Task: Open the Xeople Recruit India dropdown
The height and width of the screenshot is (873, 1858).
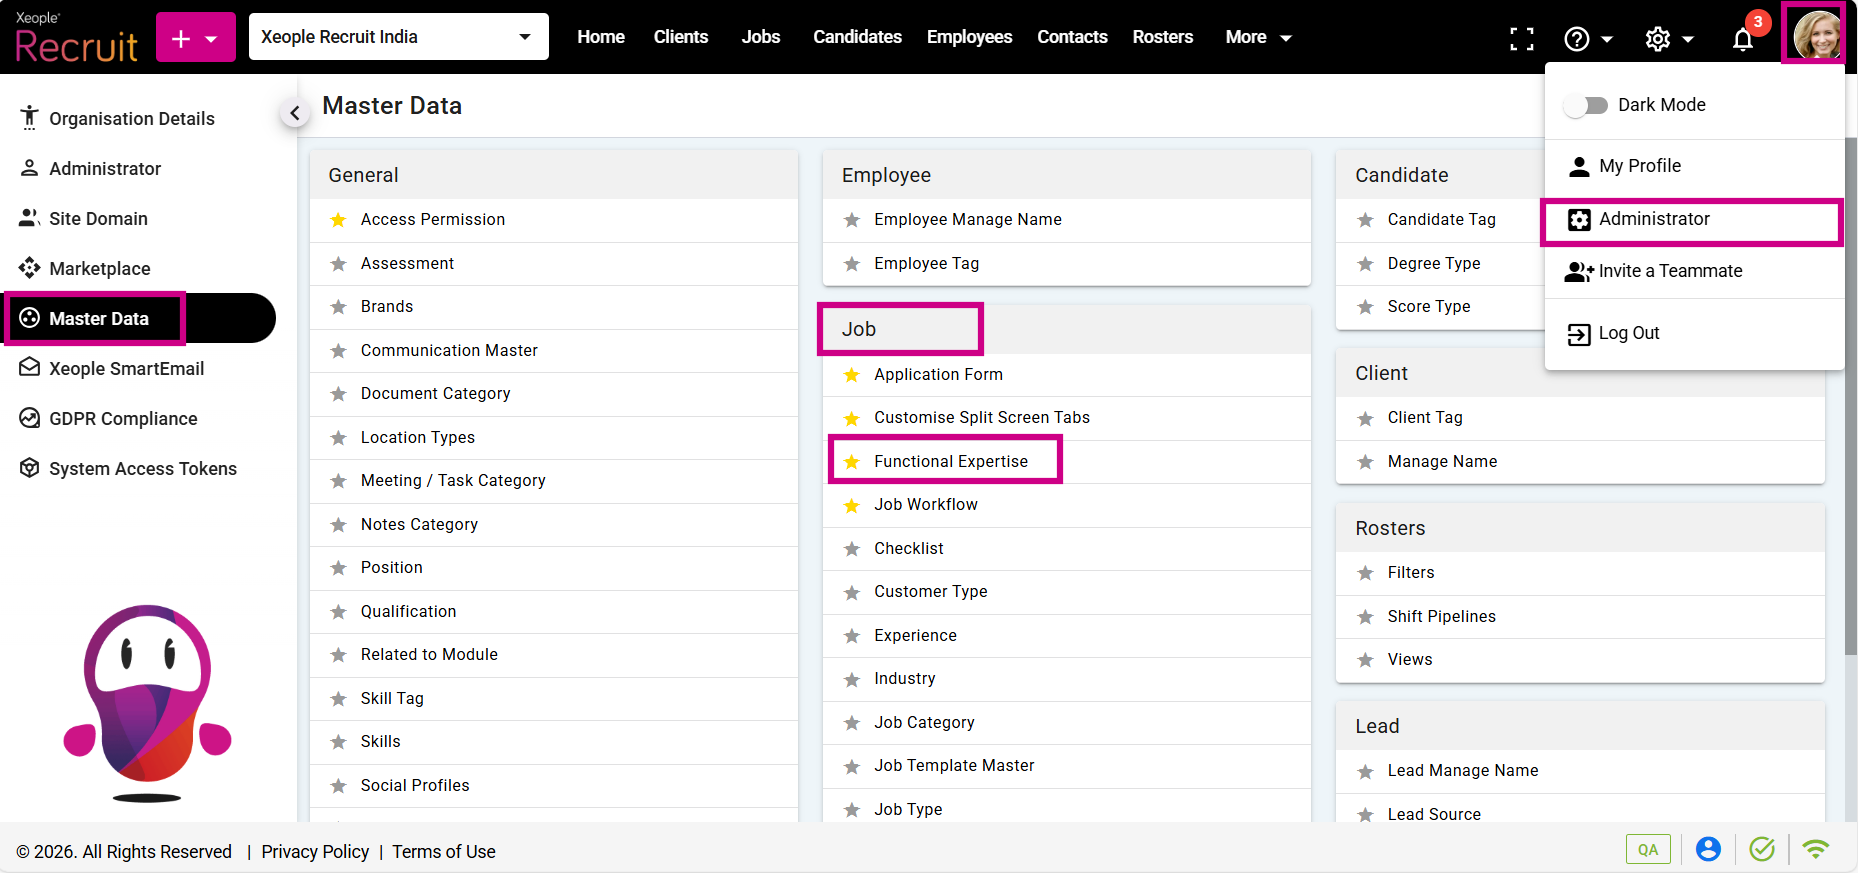Action: coord(398,37)
